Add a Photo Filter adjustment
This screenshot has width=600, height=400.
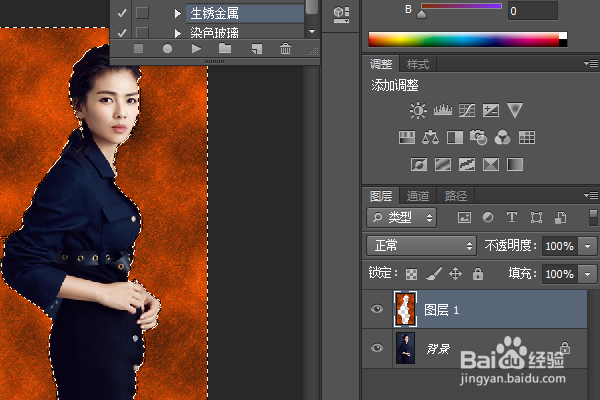point(479,137)
